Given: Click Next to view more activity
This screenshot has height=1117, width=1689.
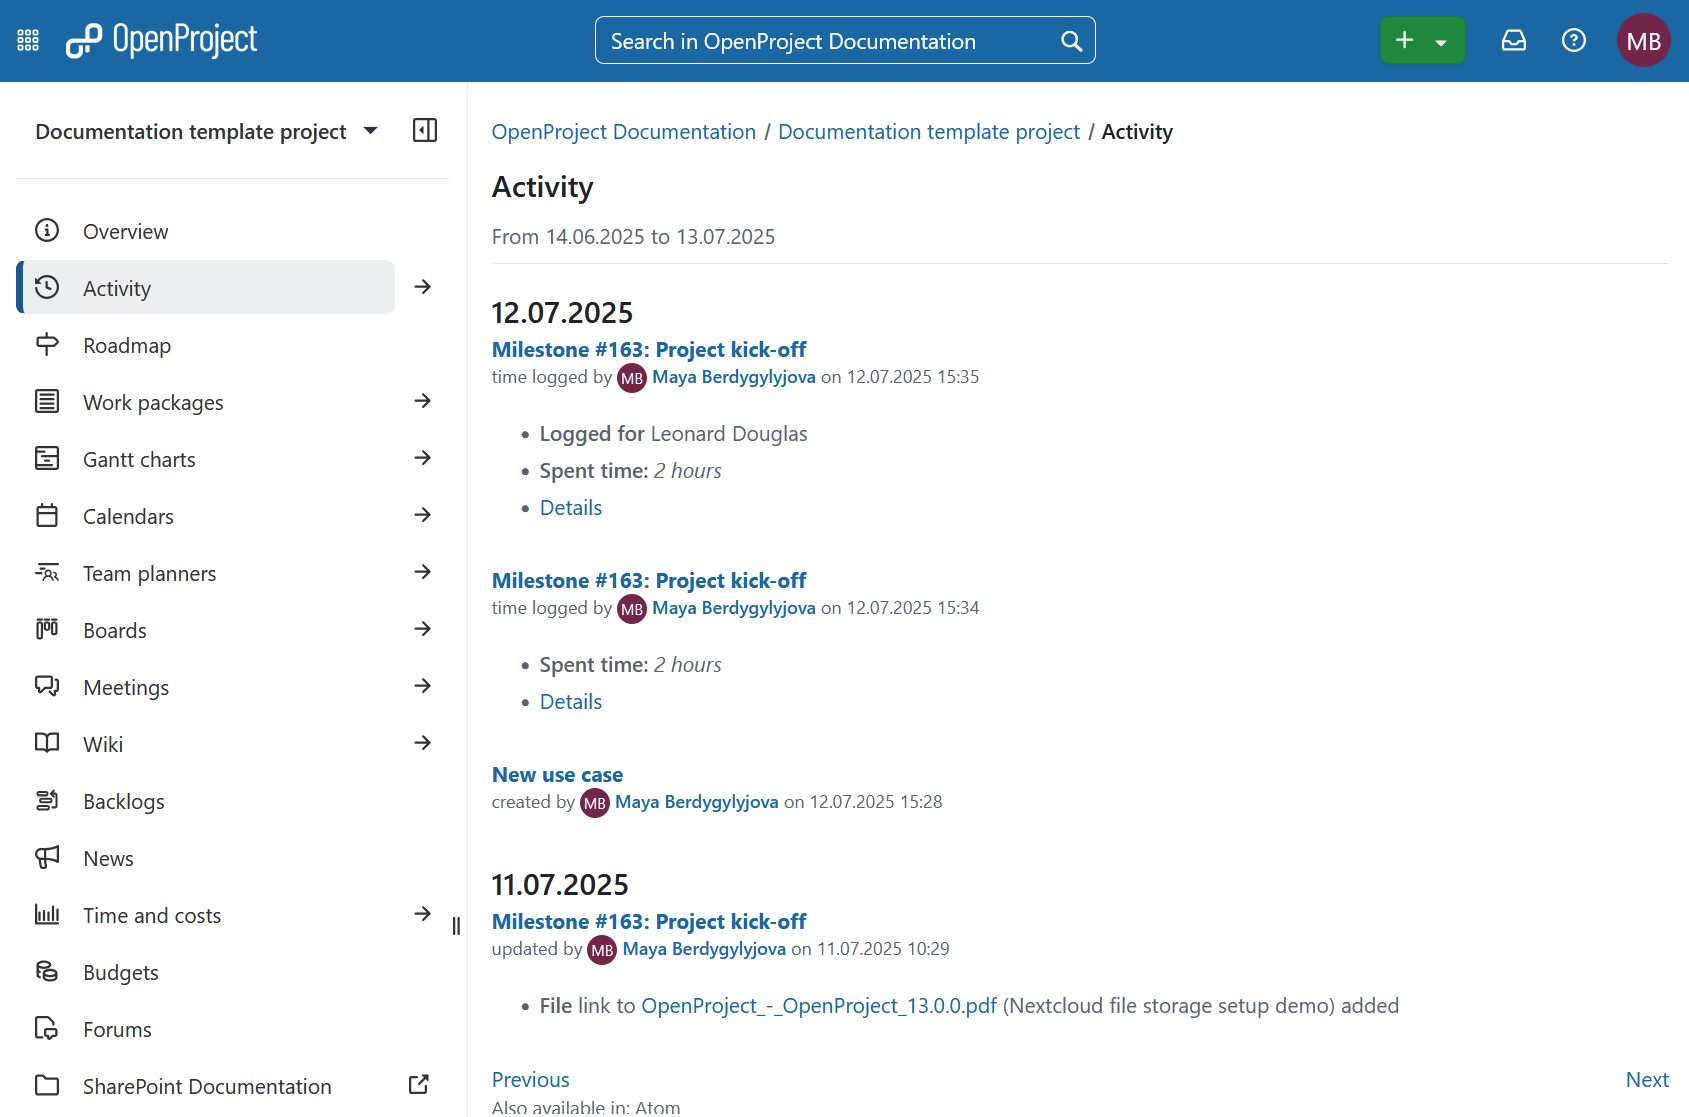Looking at the screenshot, I should [x=1646, y=1079].
